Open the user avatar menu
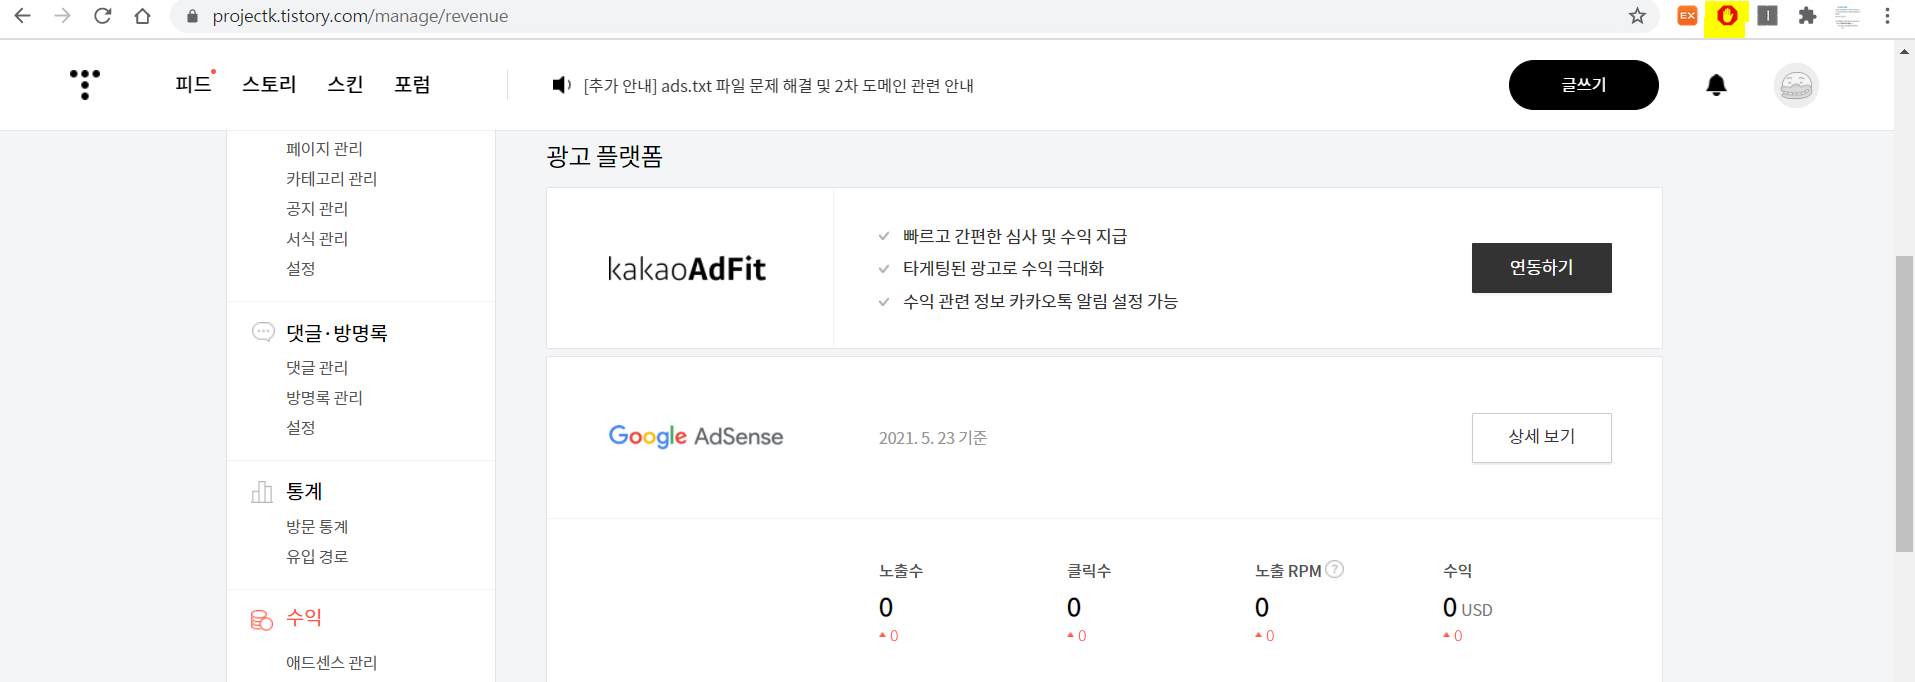This screenshot has width=1915, height=682. point(1796,85)
